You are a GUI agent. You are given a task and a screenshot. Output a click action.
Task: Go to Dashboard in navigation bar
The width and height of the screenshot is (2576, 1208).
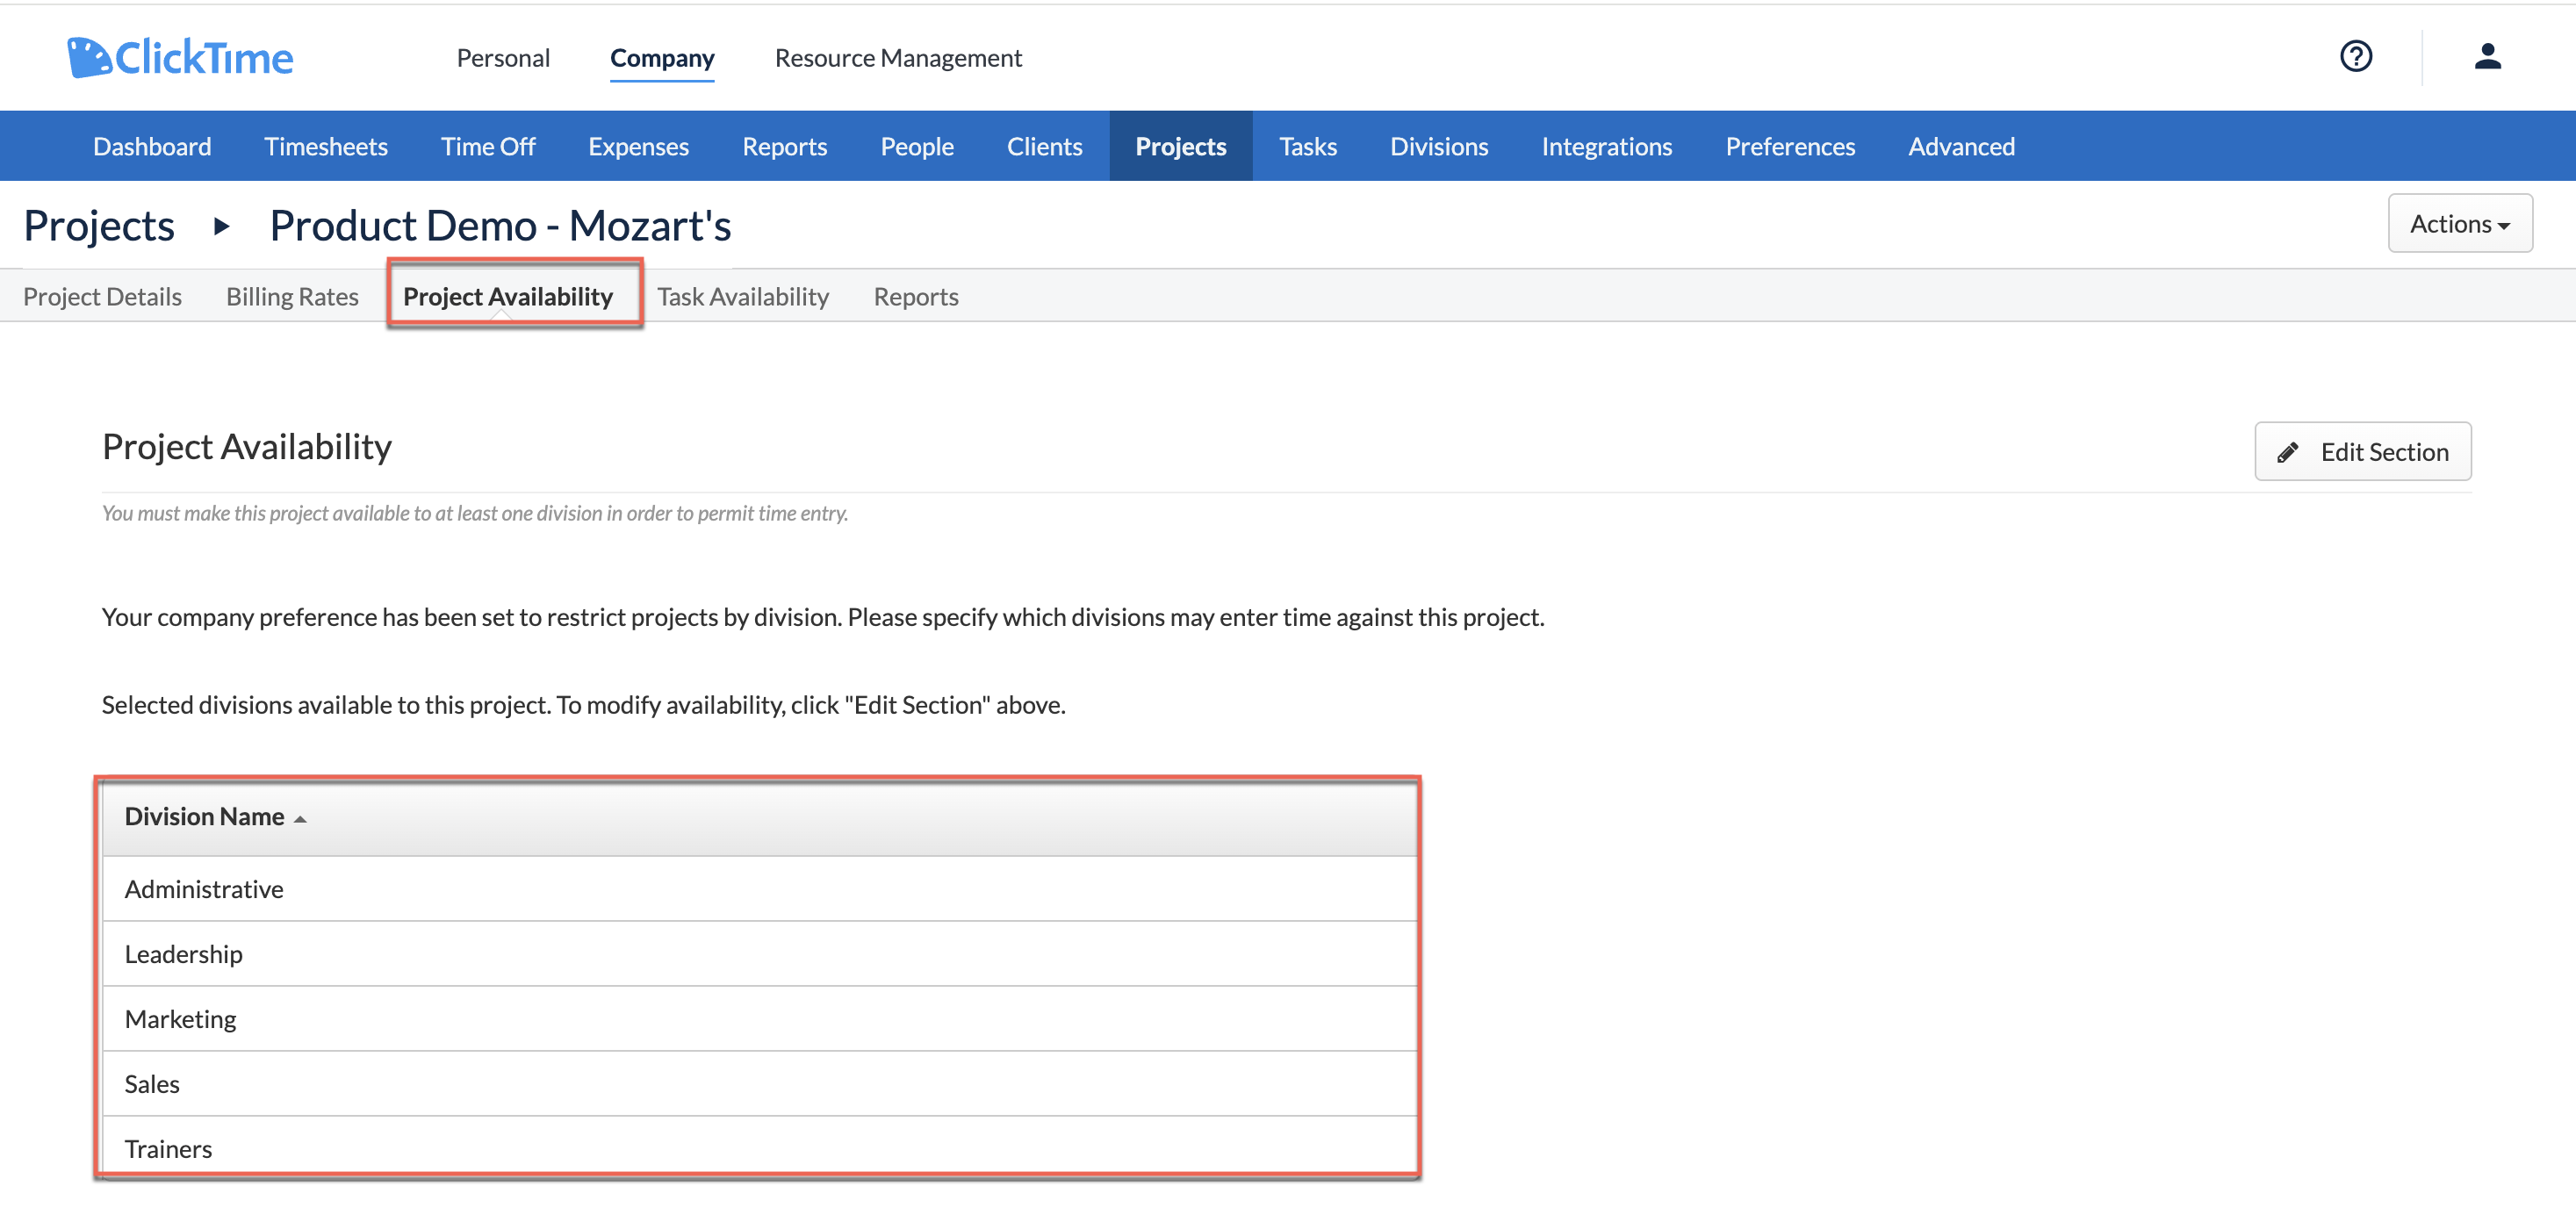[152, 146]
